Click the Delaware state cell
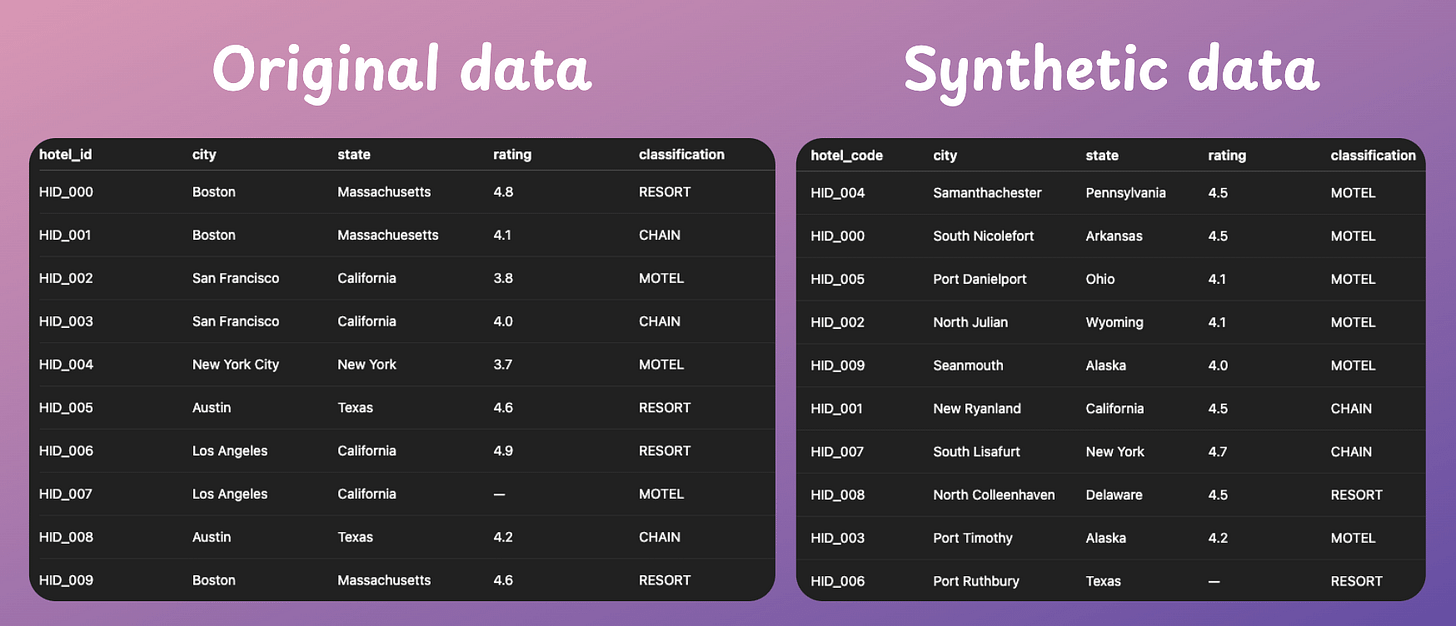Image resolution: width=1456 pixels, height=626 pixels. [x=1114, y=494]
